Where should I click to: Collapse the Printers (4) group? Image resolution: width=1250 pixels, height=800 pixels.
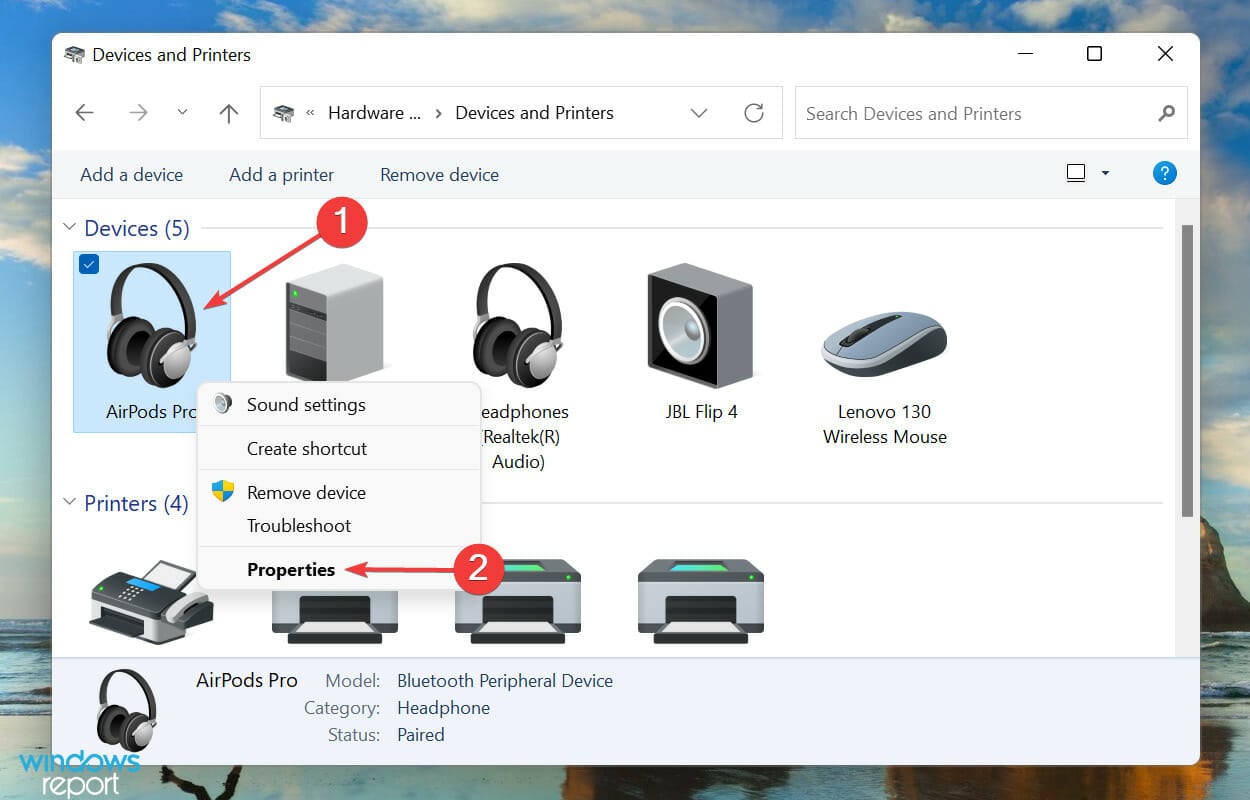coord(69,503)
